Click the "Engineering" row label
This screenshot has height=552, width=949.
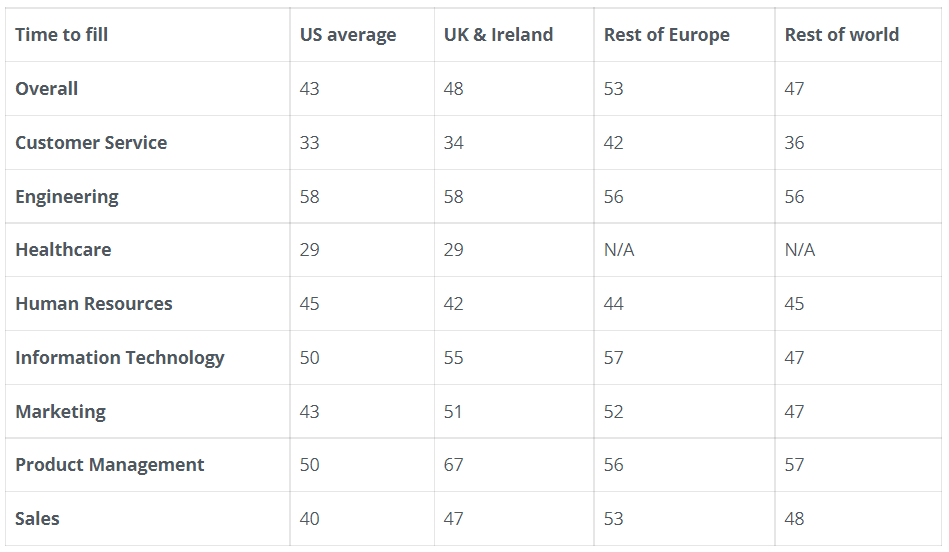click(67, 197)
